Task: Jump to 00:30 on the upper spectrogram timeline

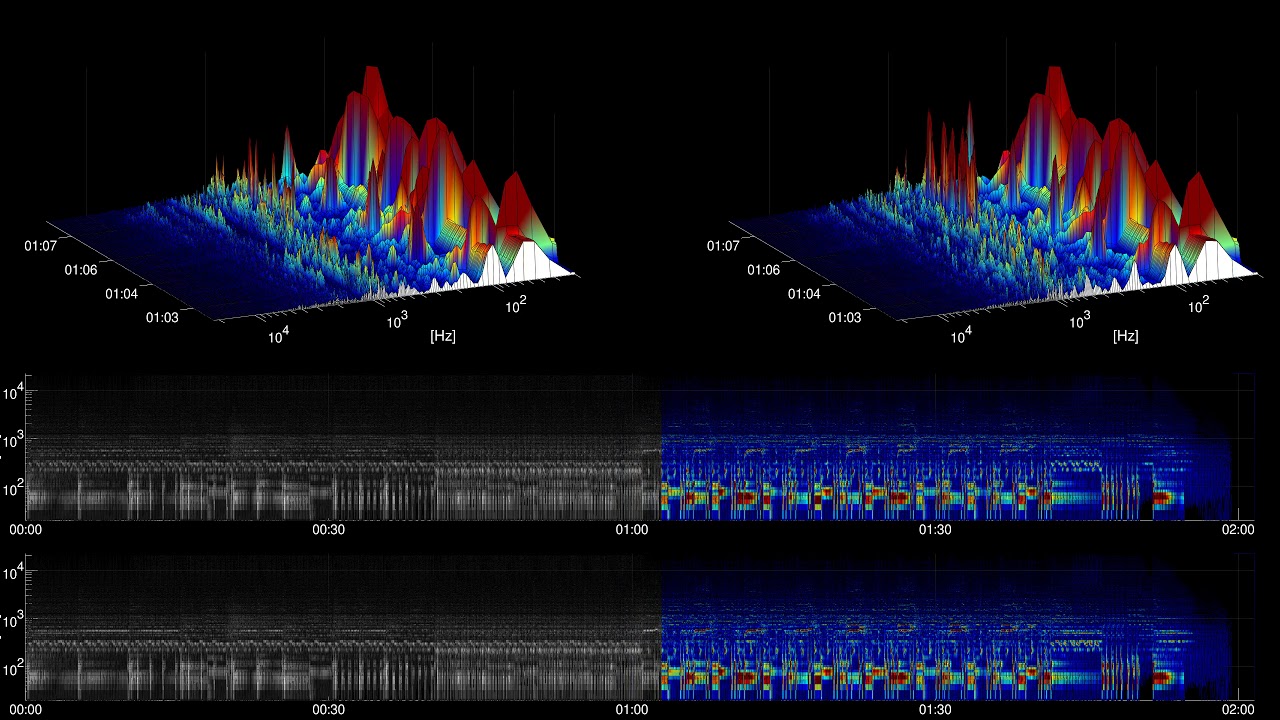Action: 329,530
